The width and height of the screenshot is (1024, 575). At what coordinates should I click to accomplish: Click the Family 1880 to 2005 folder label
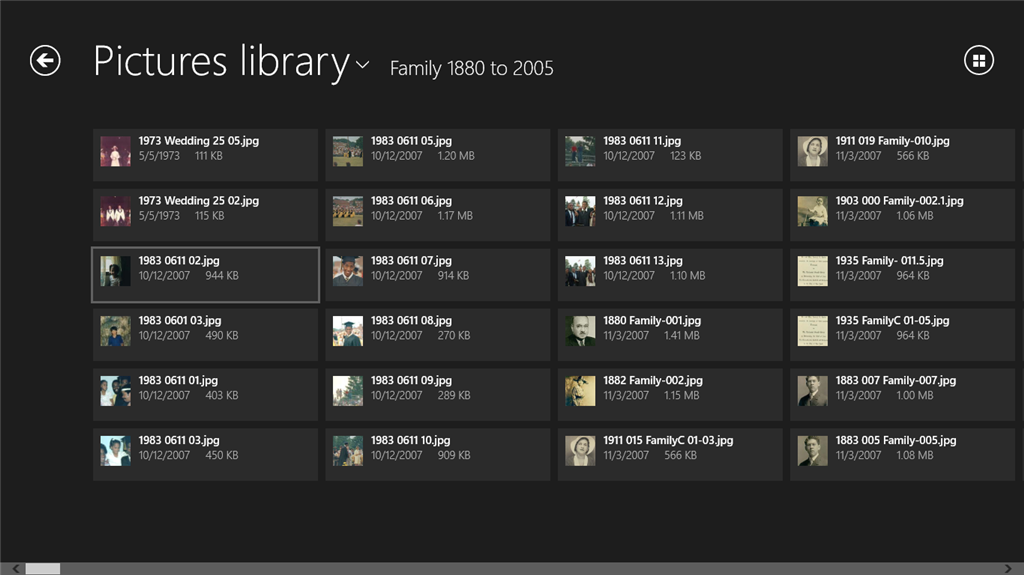(472, 68)
